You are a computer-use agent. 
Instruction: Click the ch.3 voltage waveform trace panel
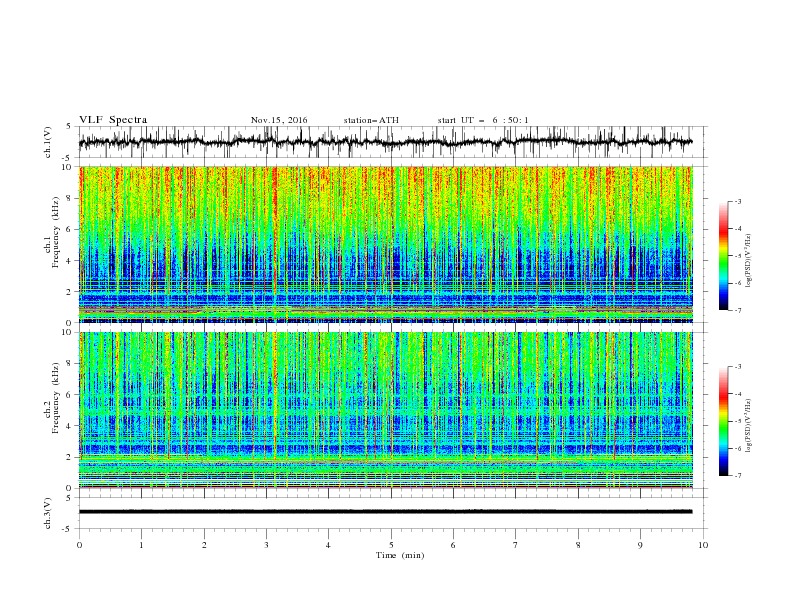pos(393,513)
